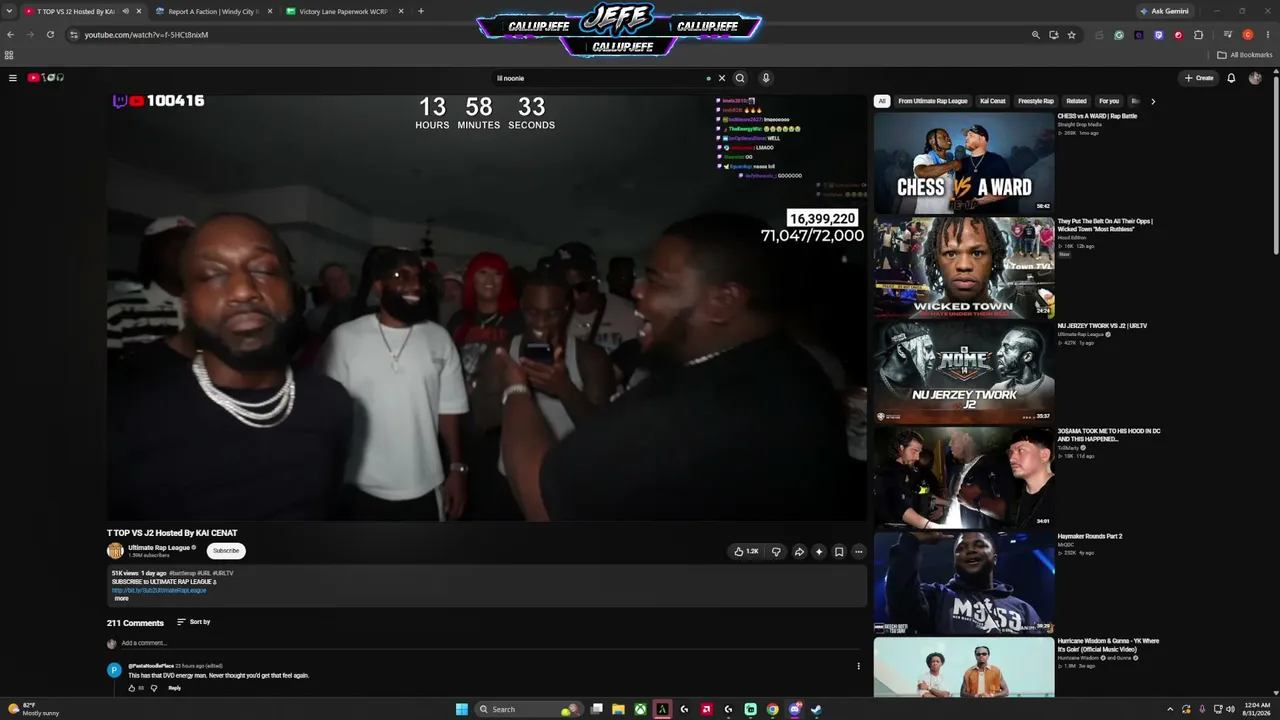The height and width of the screenshot is (720, 1280).
Task: Mute the T TOP VS J2 tab audio
Action: click(x=125, y=12)
